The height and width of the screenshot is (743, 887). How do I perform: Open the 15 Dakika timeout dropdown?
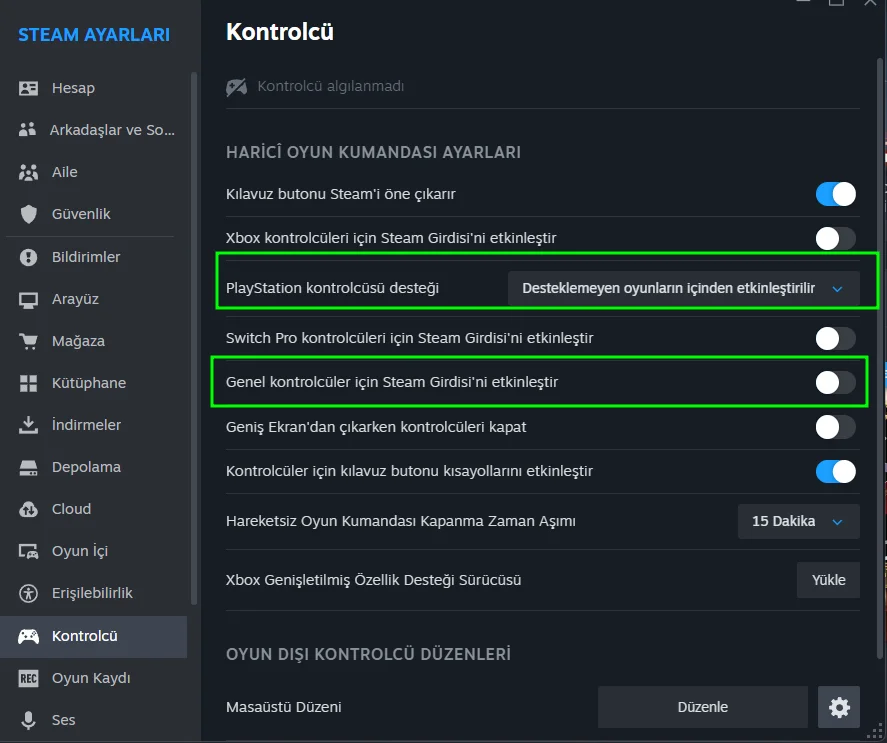click(799, 521)
